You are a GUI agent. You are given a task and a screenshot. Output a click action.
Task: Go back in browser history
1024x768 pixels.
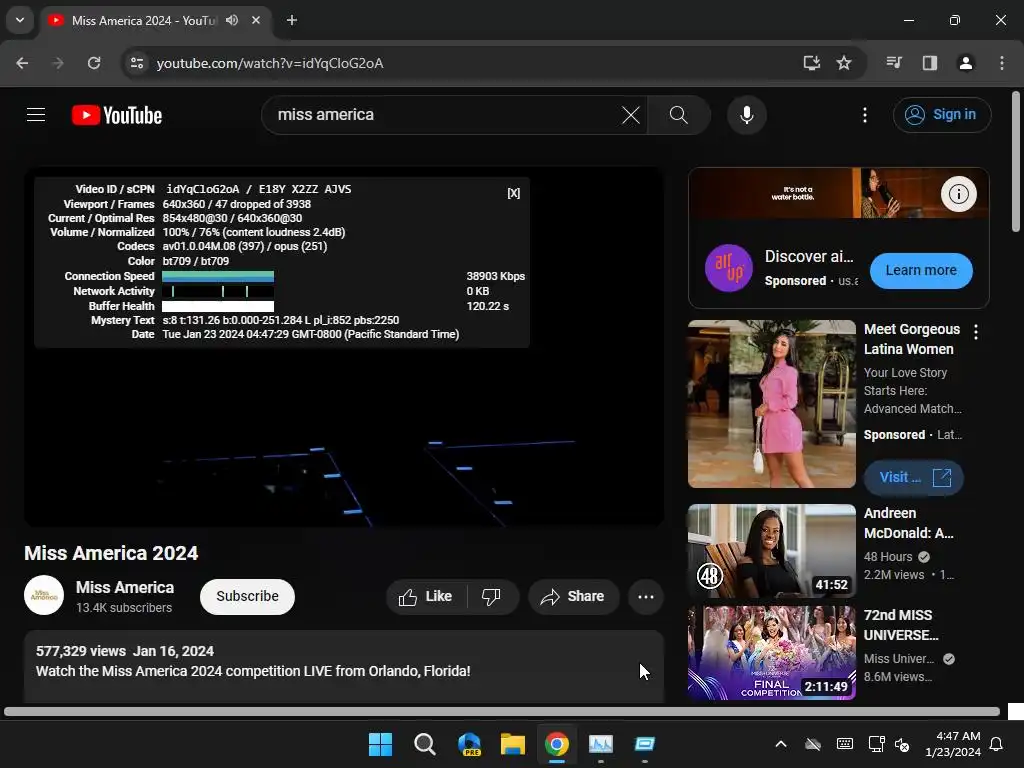pos(22,63)
